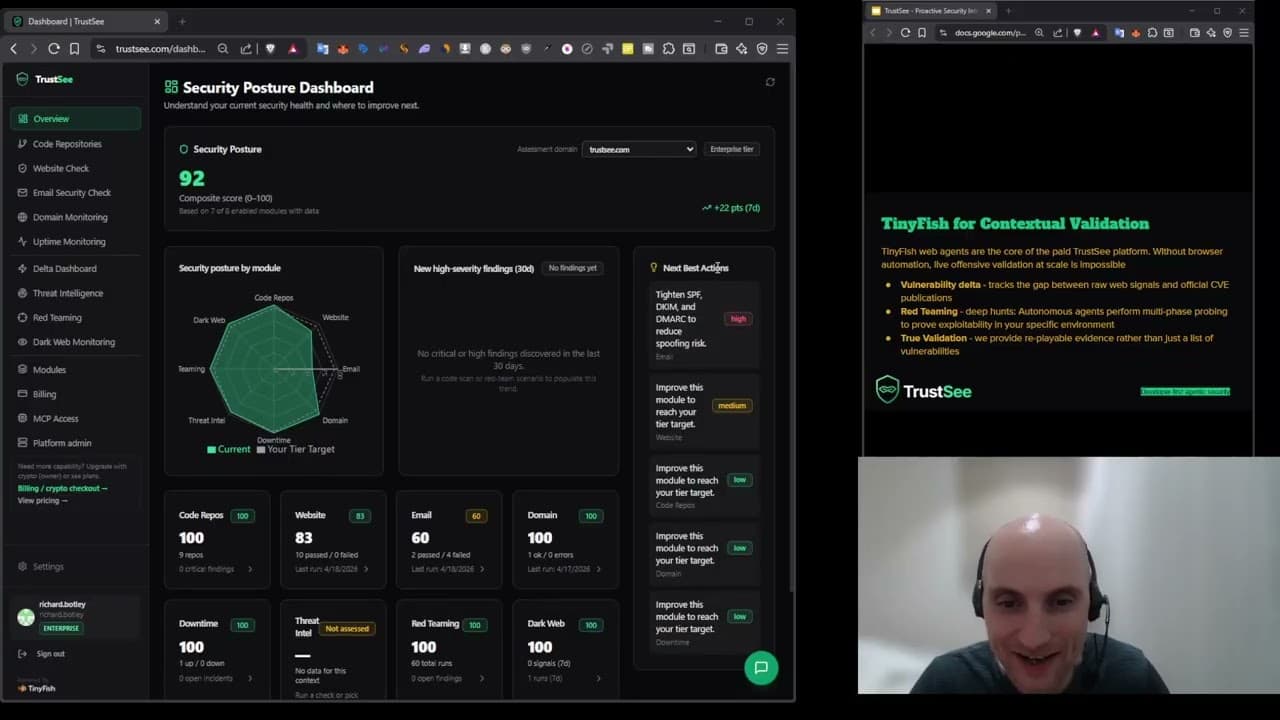The width and height of the screenshot is (1280, 720).
Task: Open the green chat bubble widget
Action: tap(761, 668)
